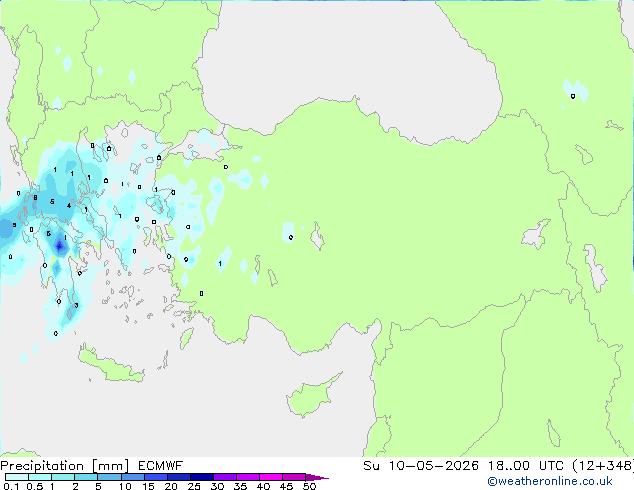Click the Black Sea area

click(x=350, y=60)
